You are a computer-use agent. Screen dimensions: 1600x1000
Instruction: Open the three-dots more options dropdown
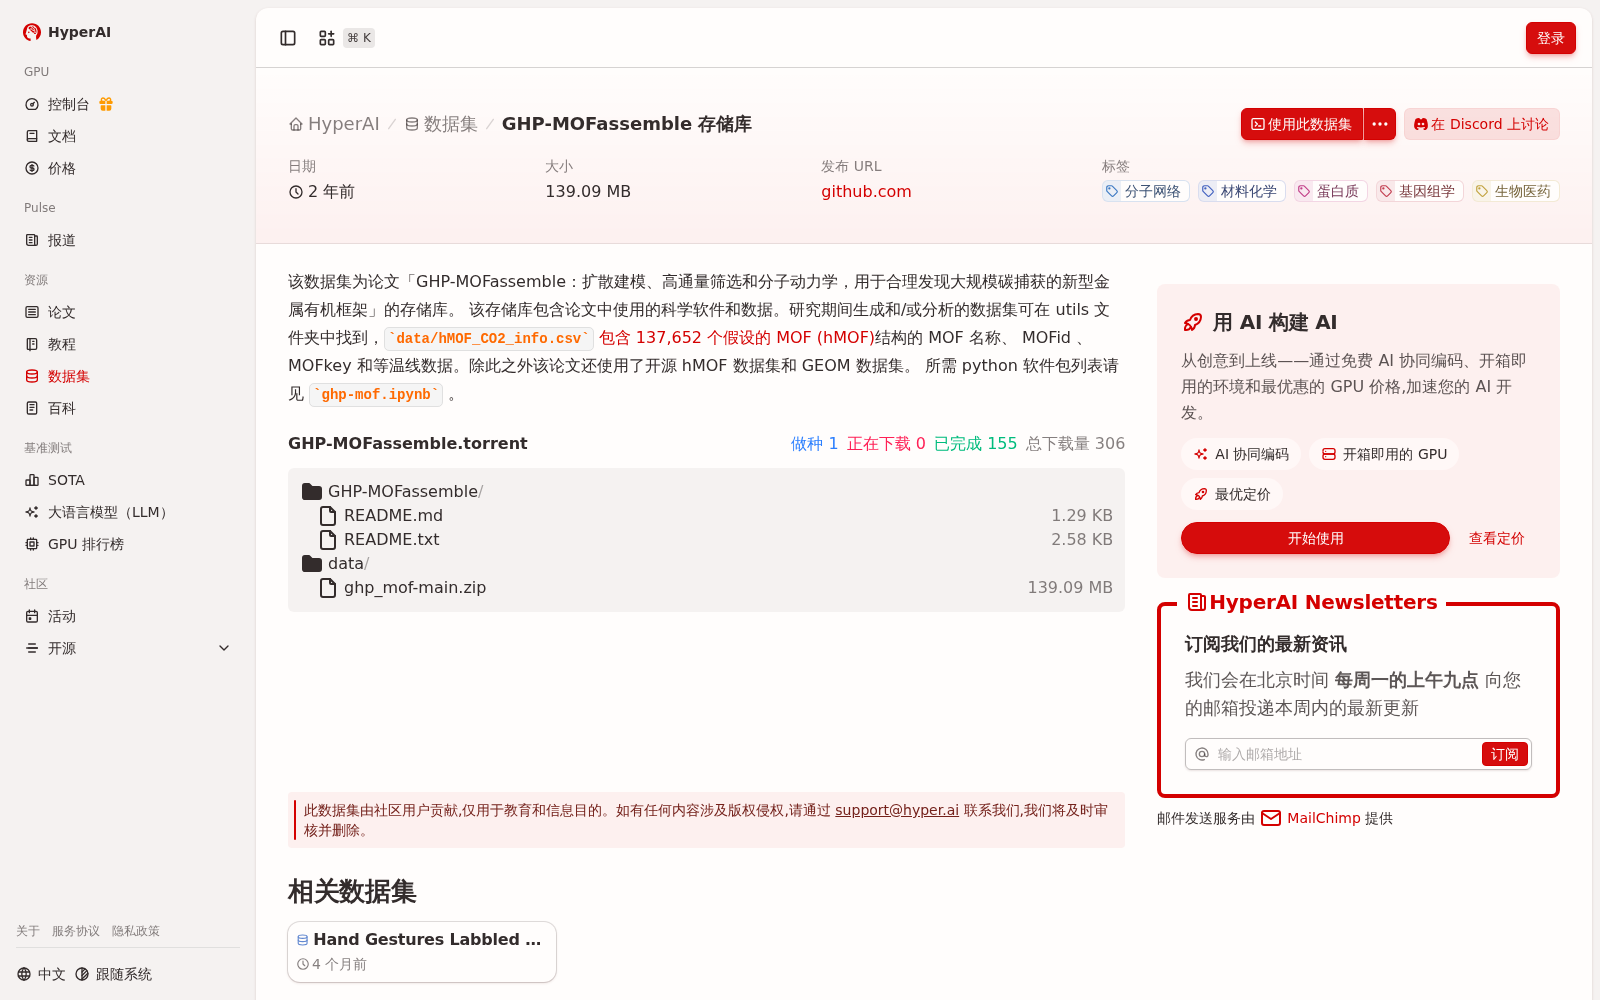(x=1380, y=124)
